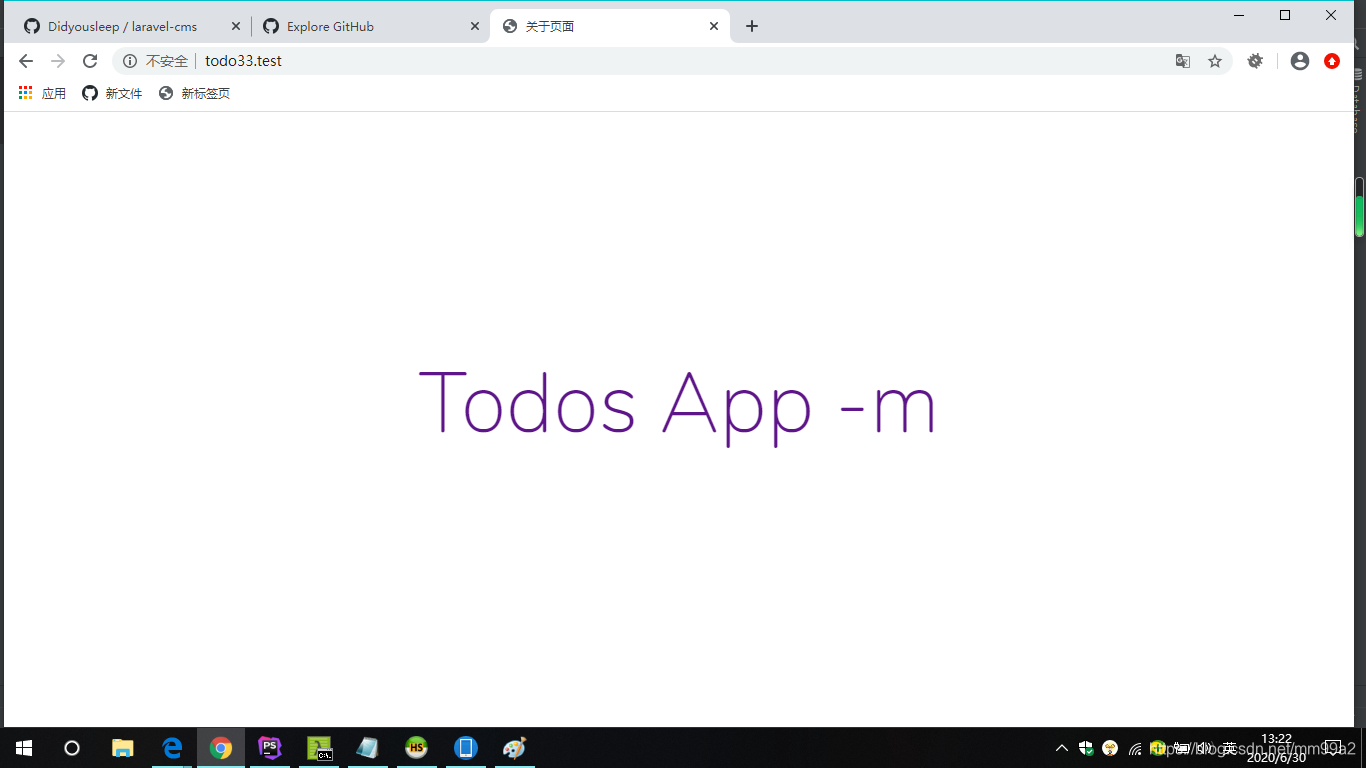Click the translate page icon
Viewport: 1366px width, 768px height.
pyautogui.click(x=1183, y=61)
